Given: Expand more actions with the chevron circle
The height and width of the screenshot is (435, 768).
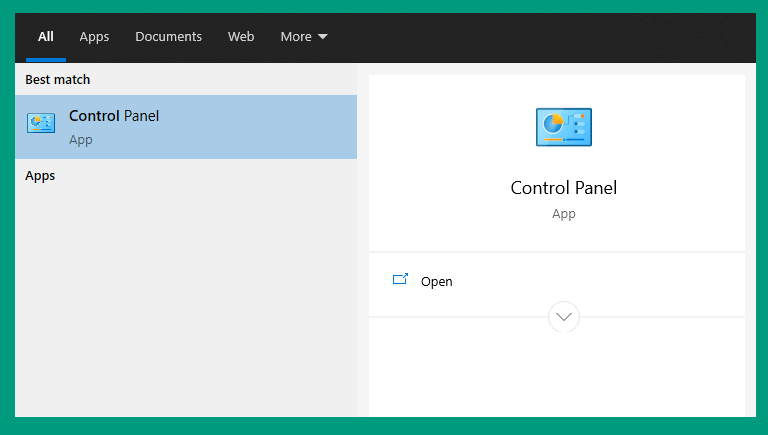Looking at the screenshot, I should point(564,317).
